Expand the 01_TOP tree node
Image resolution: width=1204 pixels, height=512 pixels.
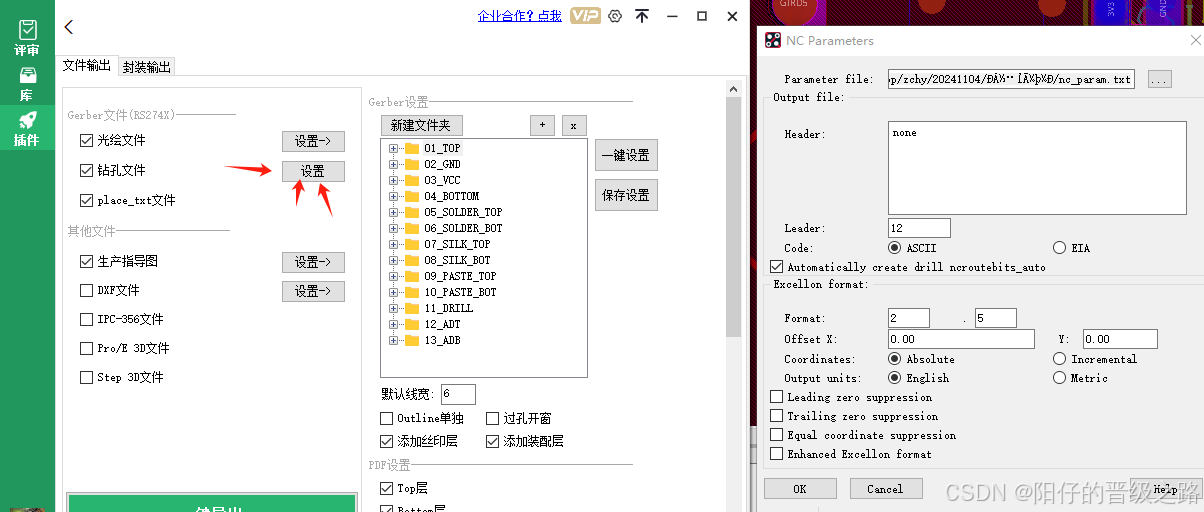[x=393, y=148]
